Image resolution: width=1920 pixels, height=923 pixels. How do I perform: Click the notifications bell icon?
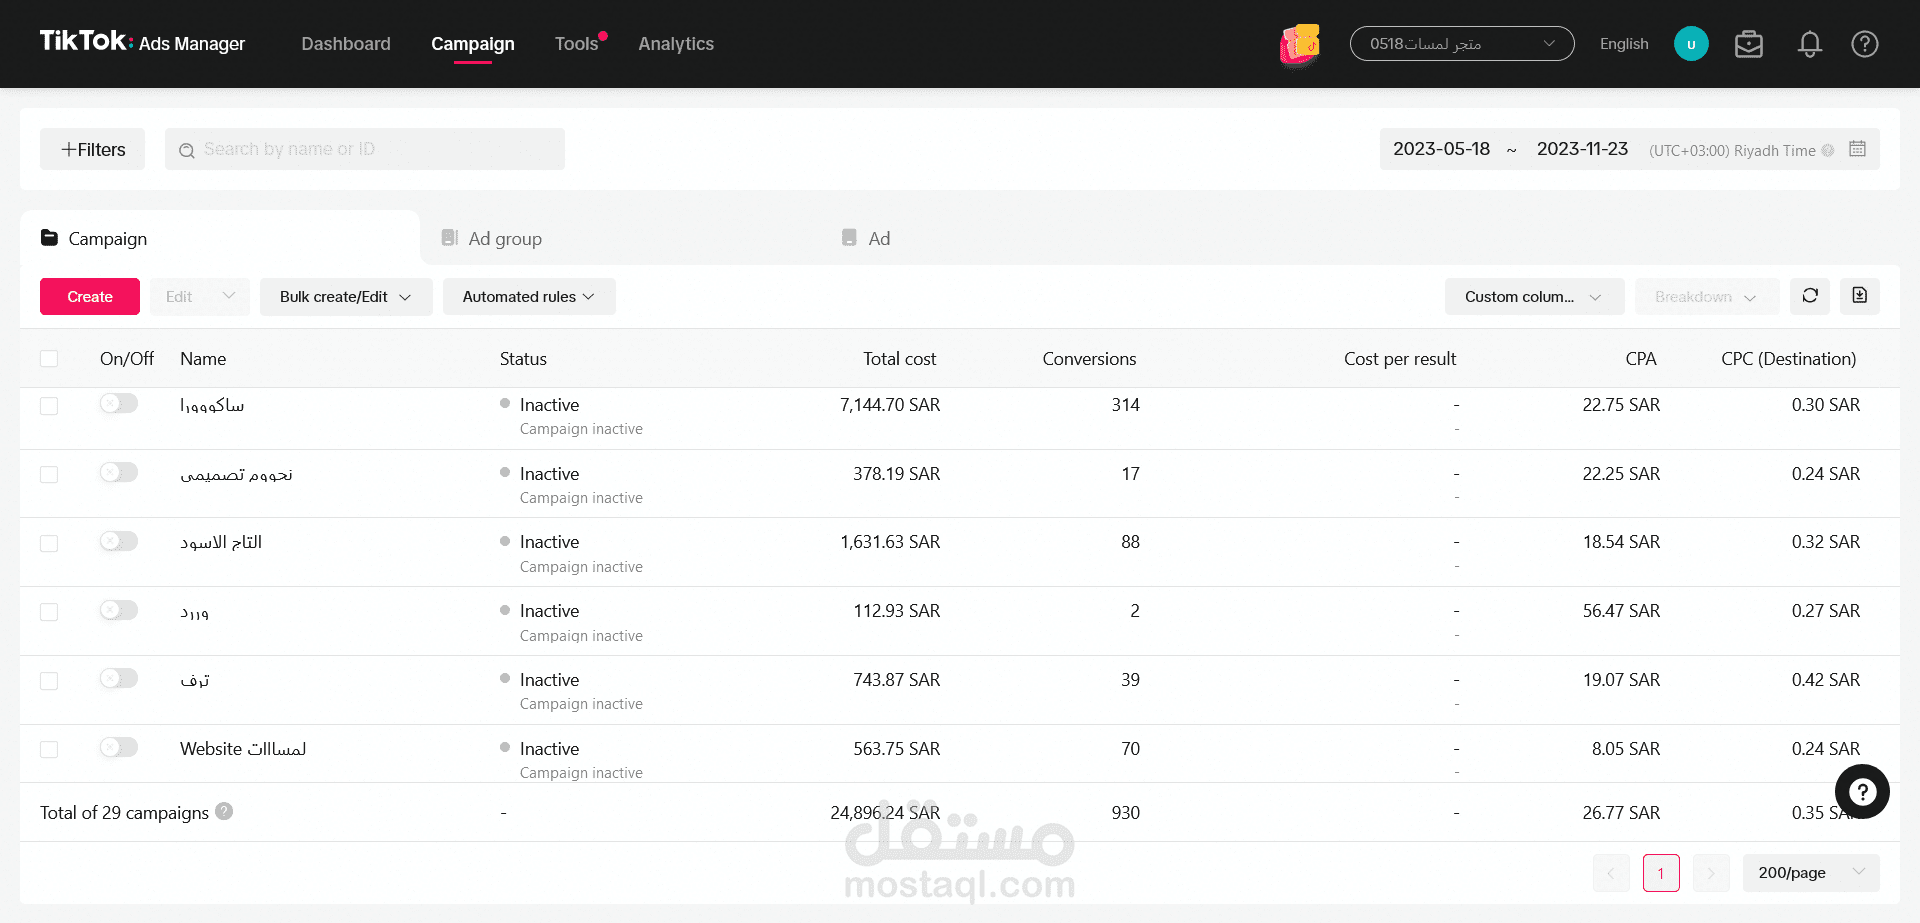coord(1809,44)
